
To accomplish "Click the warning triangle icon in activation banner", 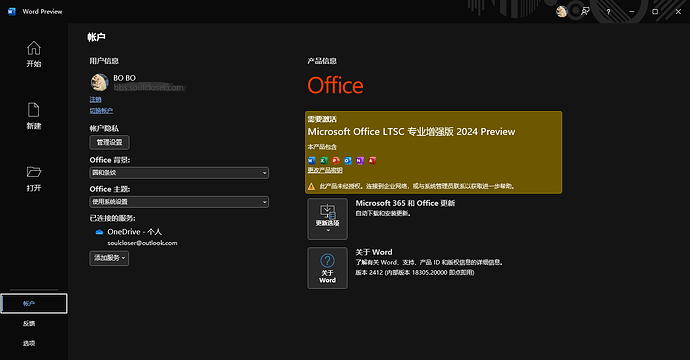I will (x=311, y=186).
